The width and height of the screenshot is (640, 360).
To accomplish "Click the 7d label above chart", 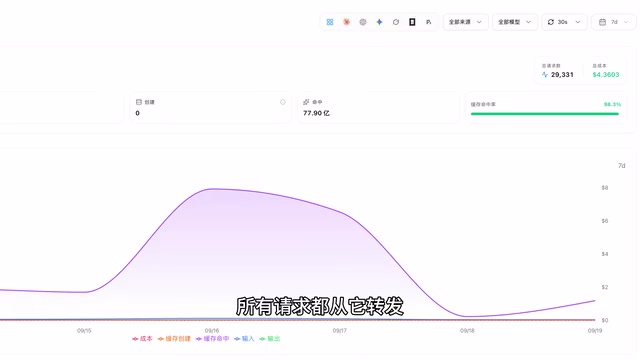I will pos(622,166).
